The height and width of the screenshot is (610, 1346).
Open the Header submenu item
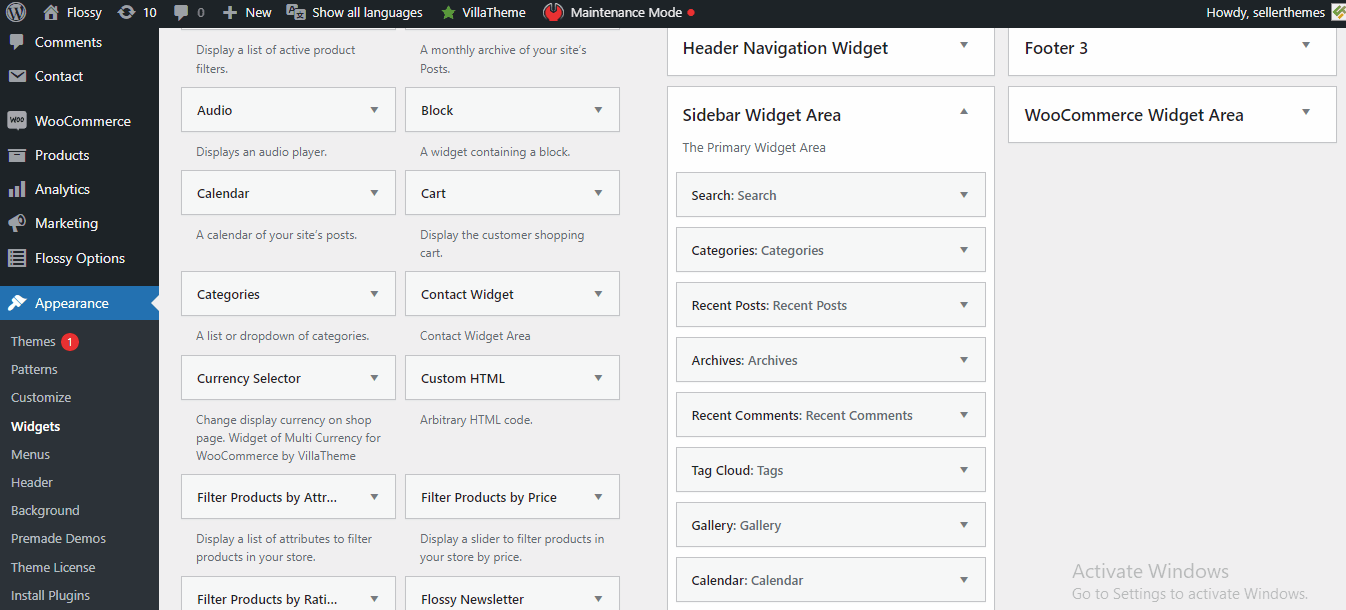click(x=32, y=482)
